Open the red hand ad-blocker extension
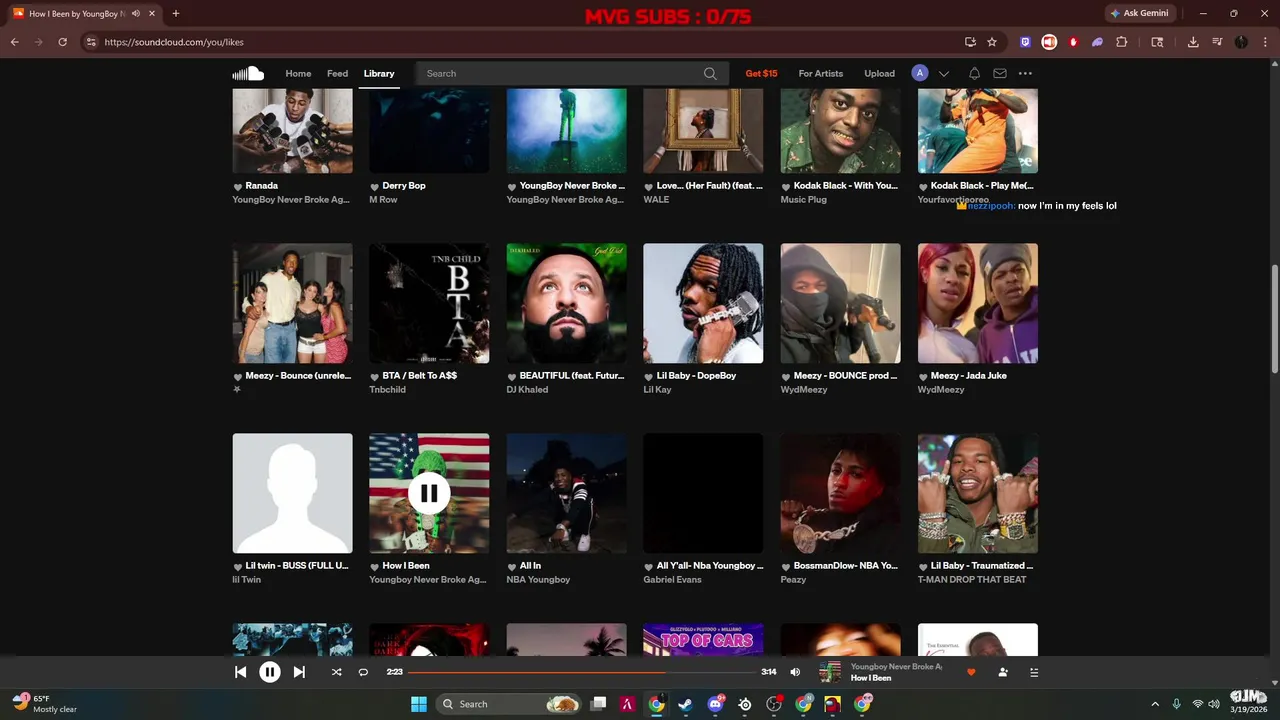1280x720 pixels. (x=1073, y=42)
